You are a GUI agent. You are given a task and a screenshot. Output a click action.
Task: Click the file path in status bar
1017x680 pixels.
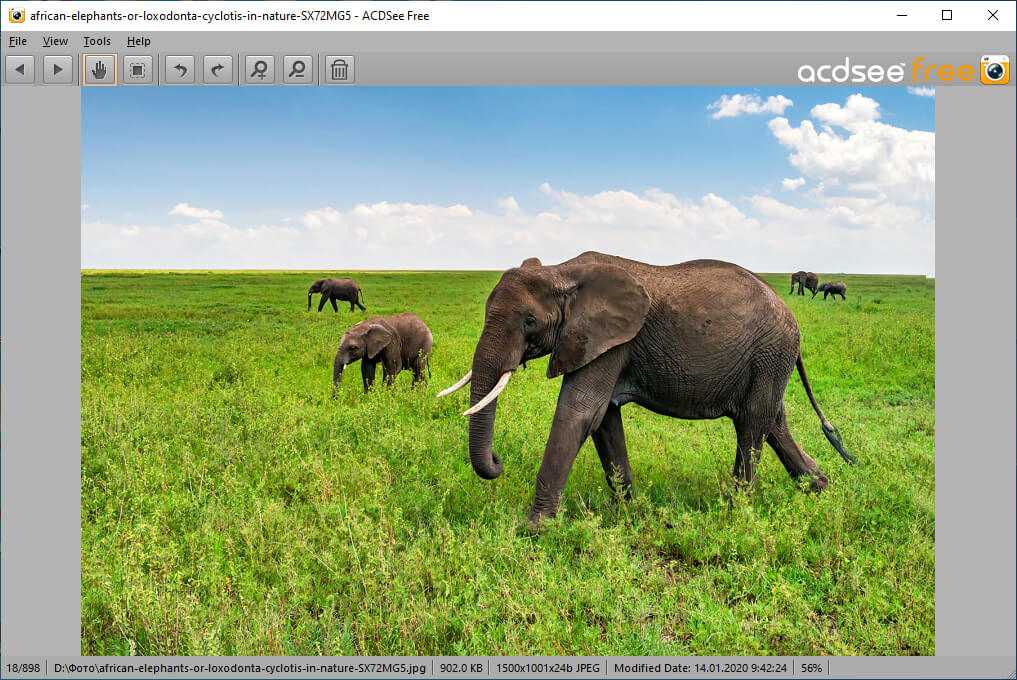pos(239,668)
